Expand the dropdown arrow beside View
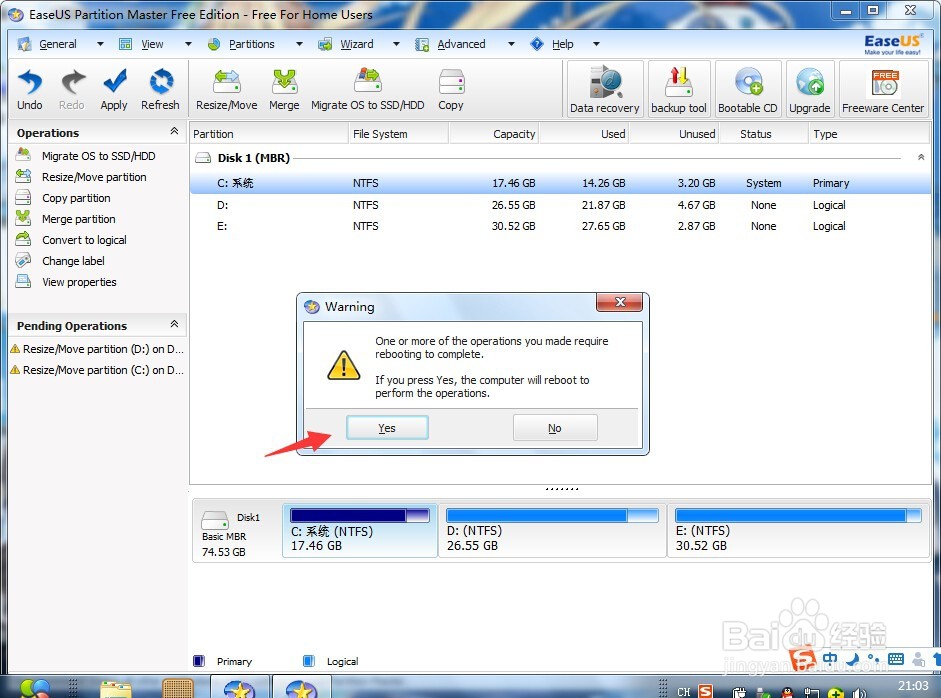Image resolution: width=941 pixels, height=698 pixels. click(188, 44)
